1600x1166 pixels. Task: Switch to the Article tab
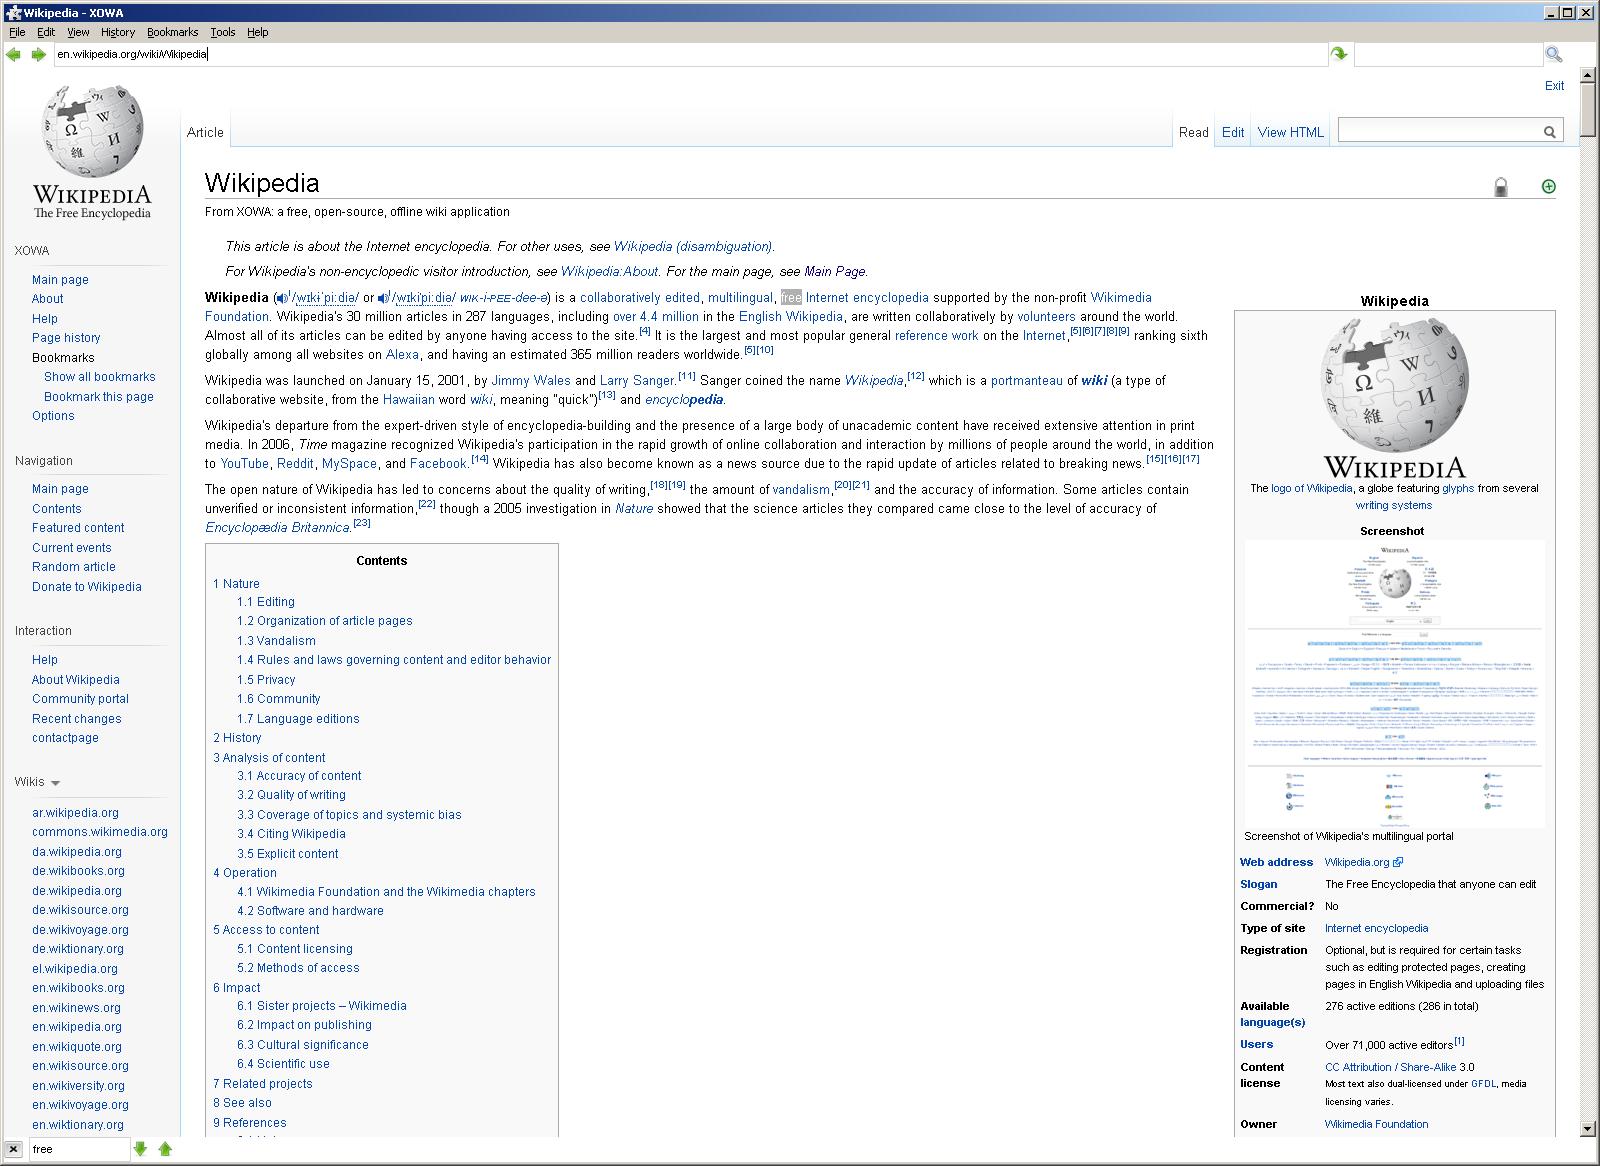click(205, 132)
